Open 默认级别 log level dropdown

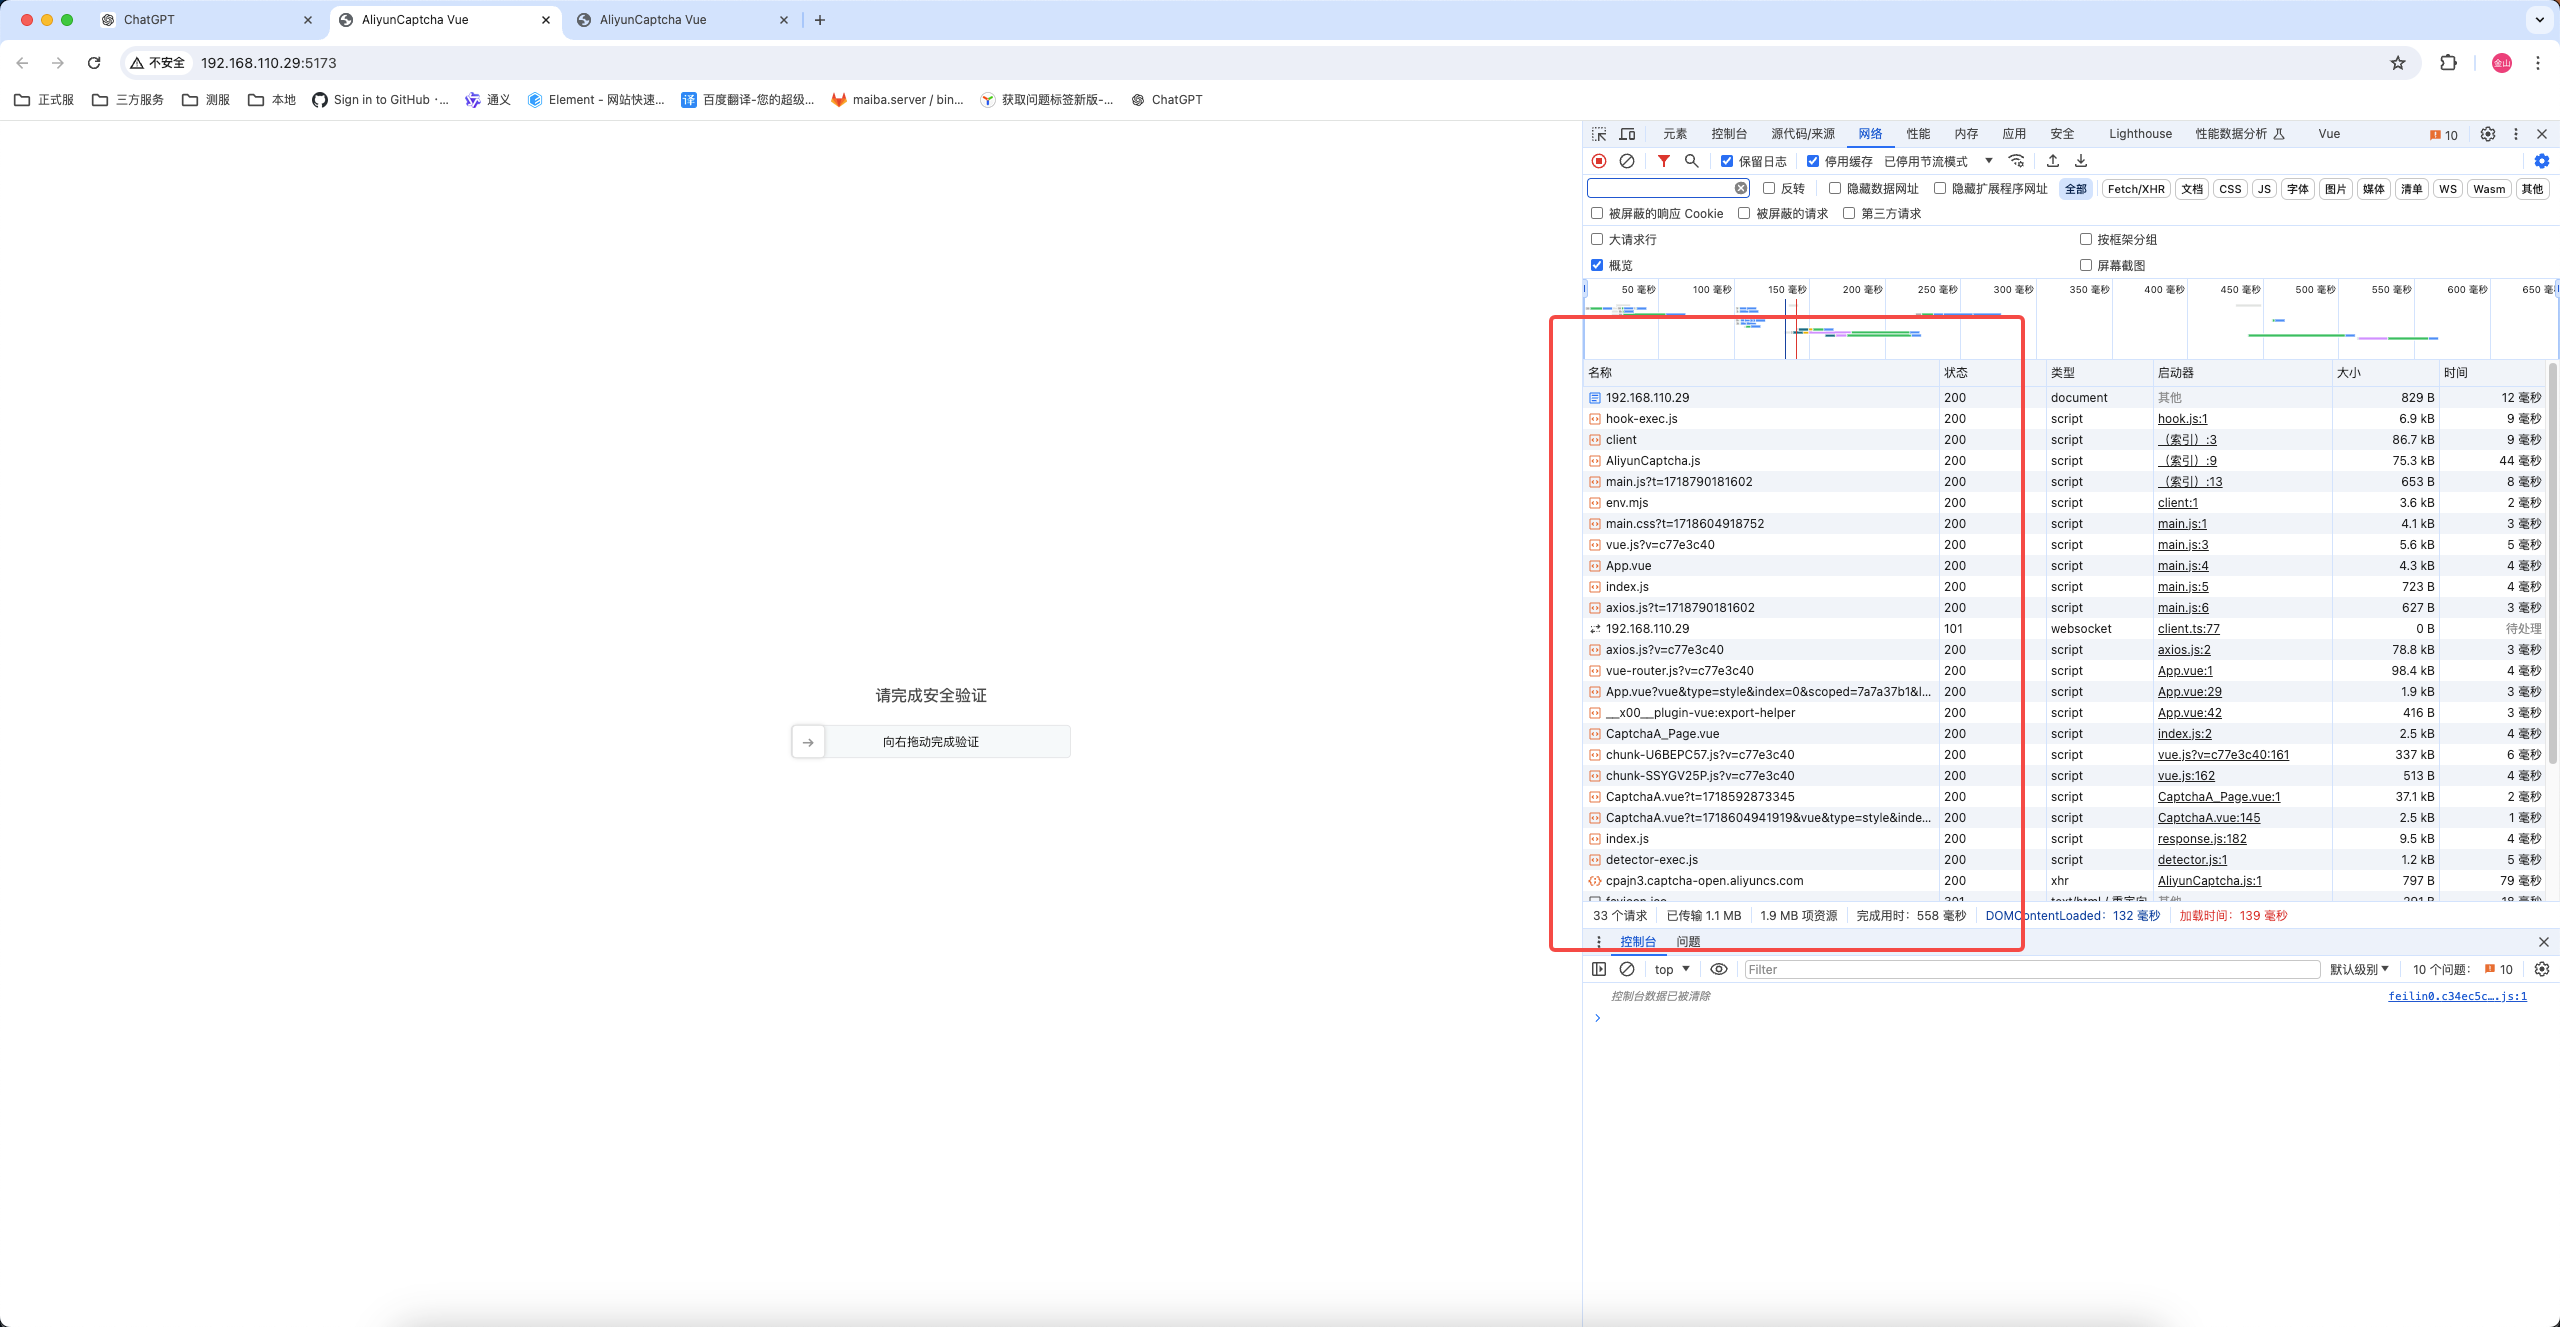click(2359, 969)
